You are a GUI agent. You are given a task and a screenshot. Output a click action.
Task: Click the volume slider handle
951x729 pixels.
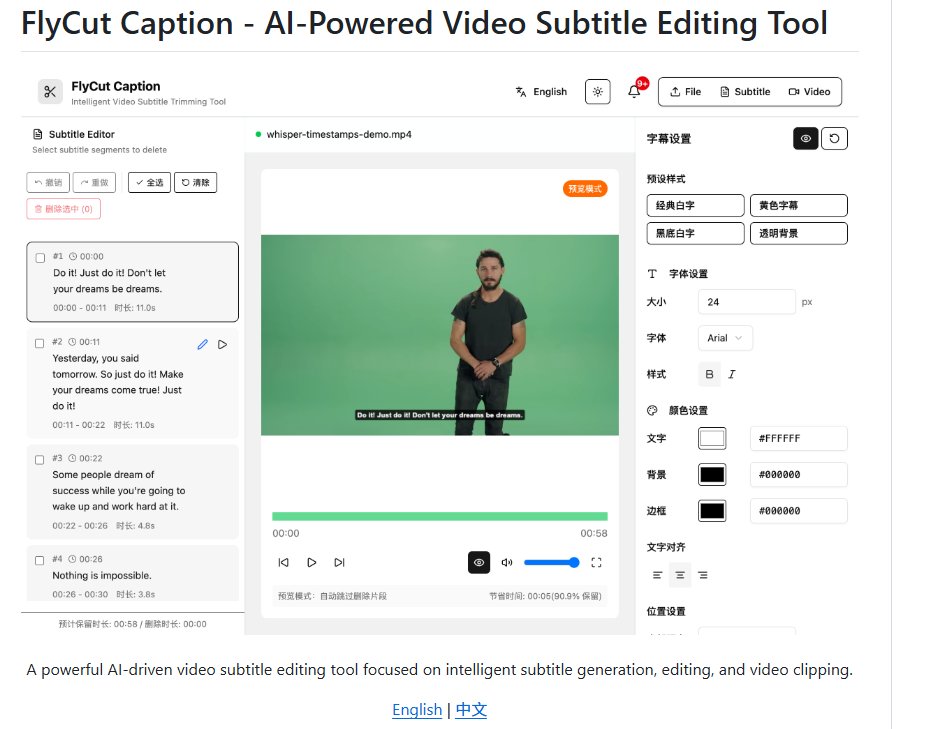574,562
